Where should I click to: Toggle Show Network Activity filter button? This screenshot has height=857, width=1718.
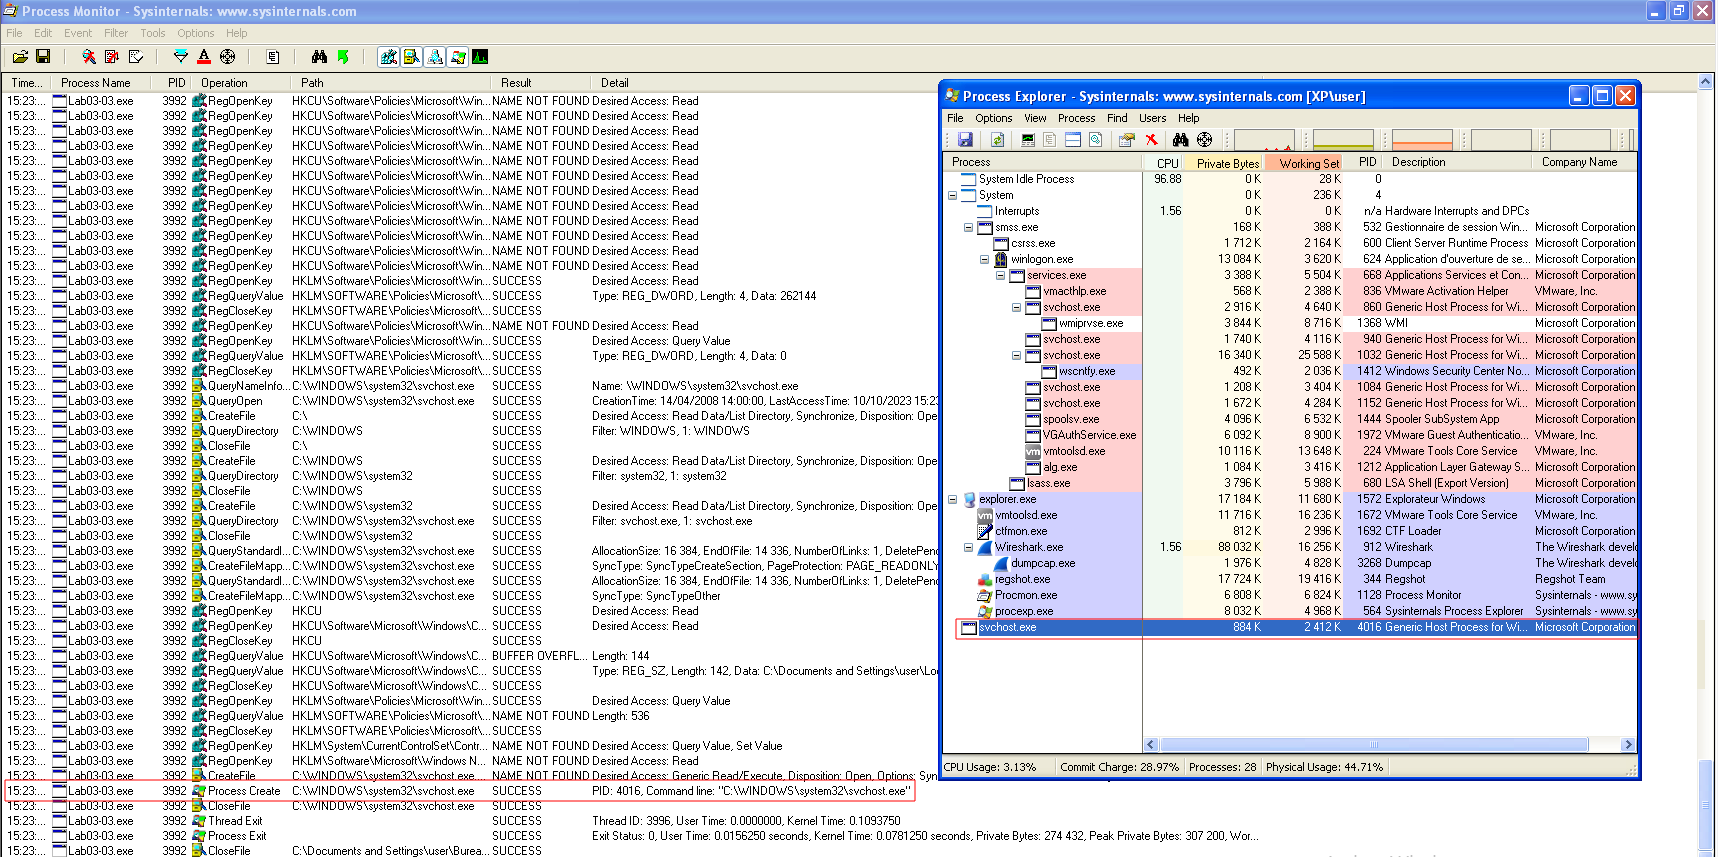click(x=435, y=57)
